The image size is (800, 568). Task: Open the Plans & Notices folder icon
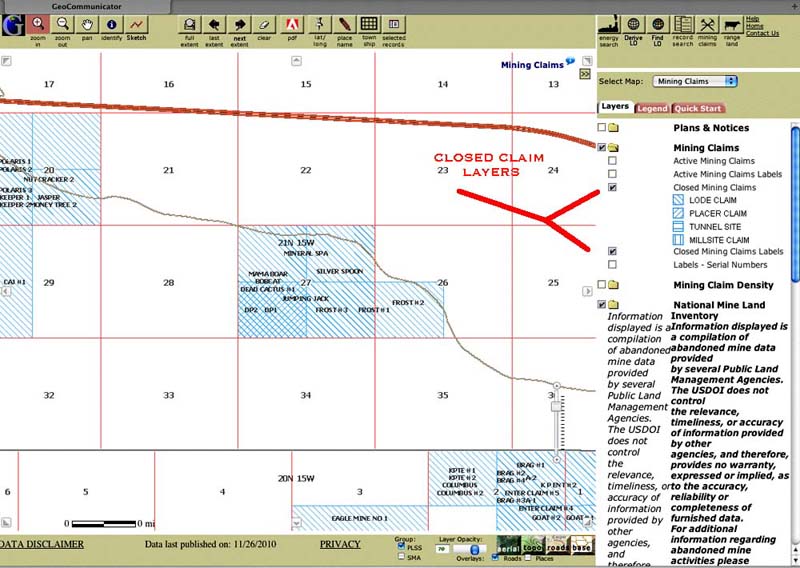coord(613,128)
